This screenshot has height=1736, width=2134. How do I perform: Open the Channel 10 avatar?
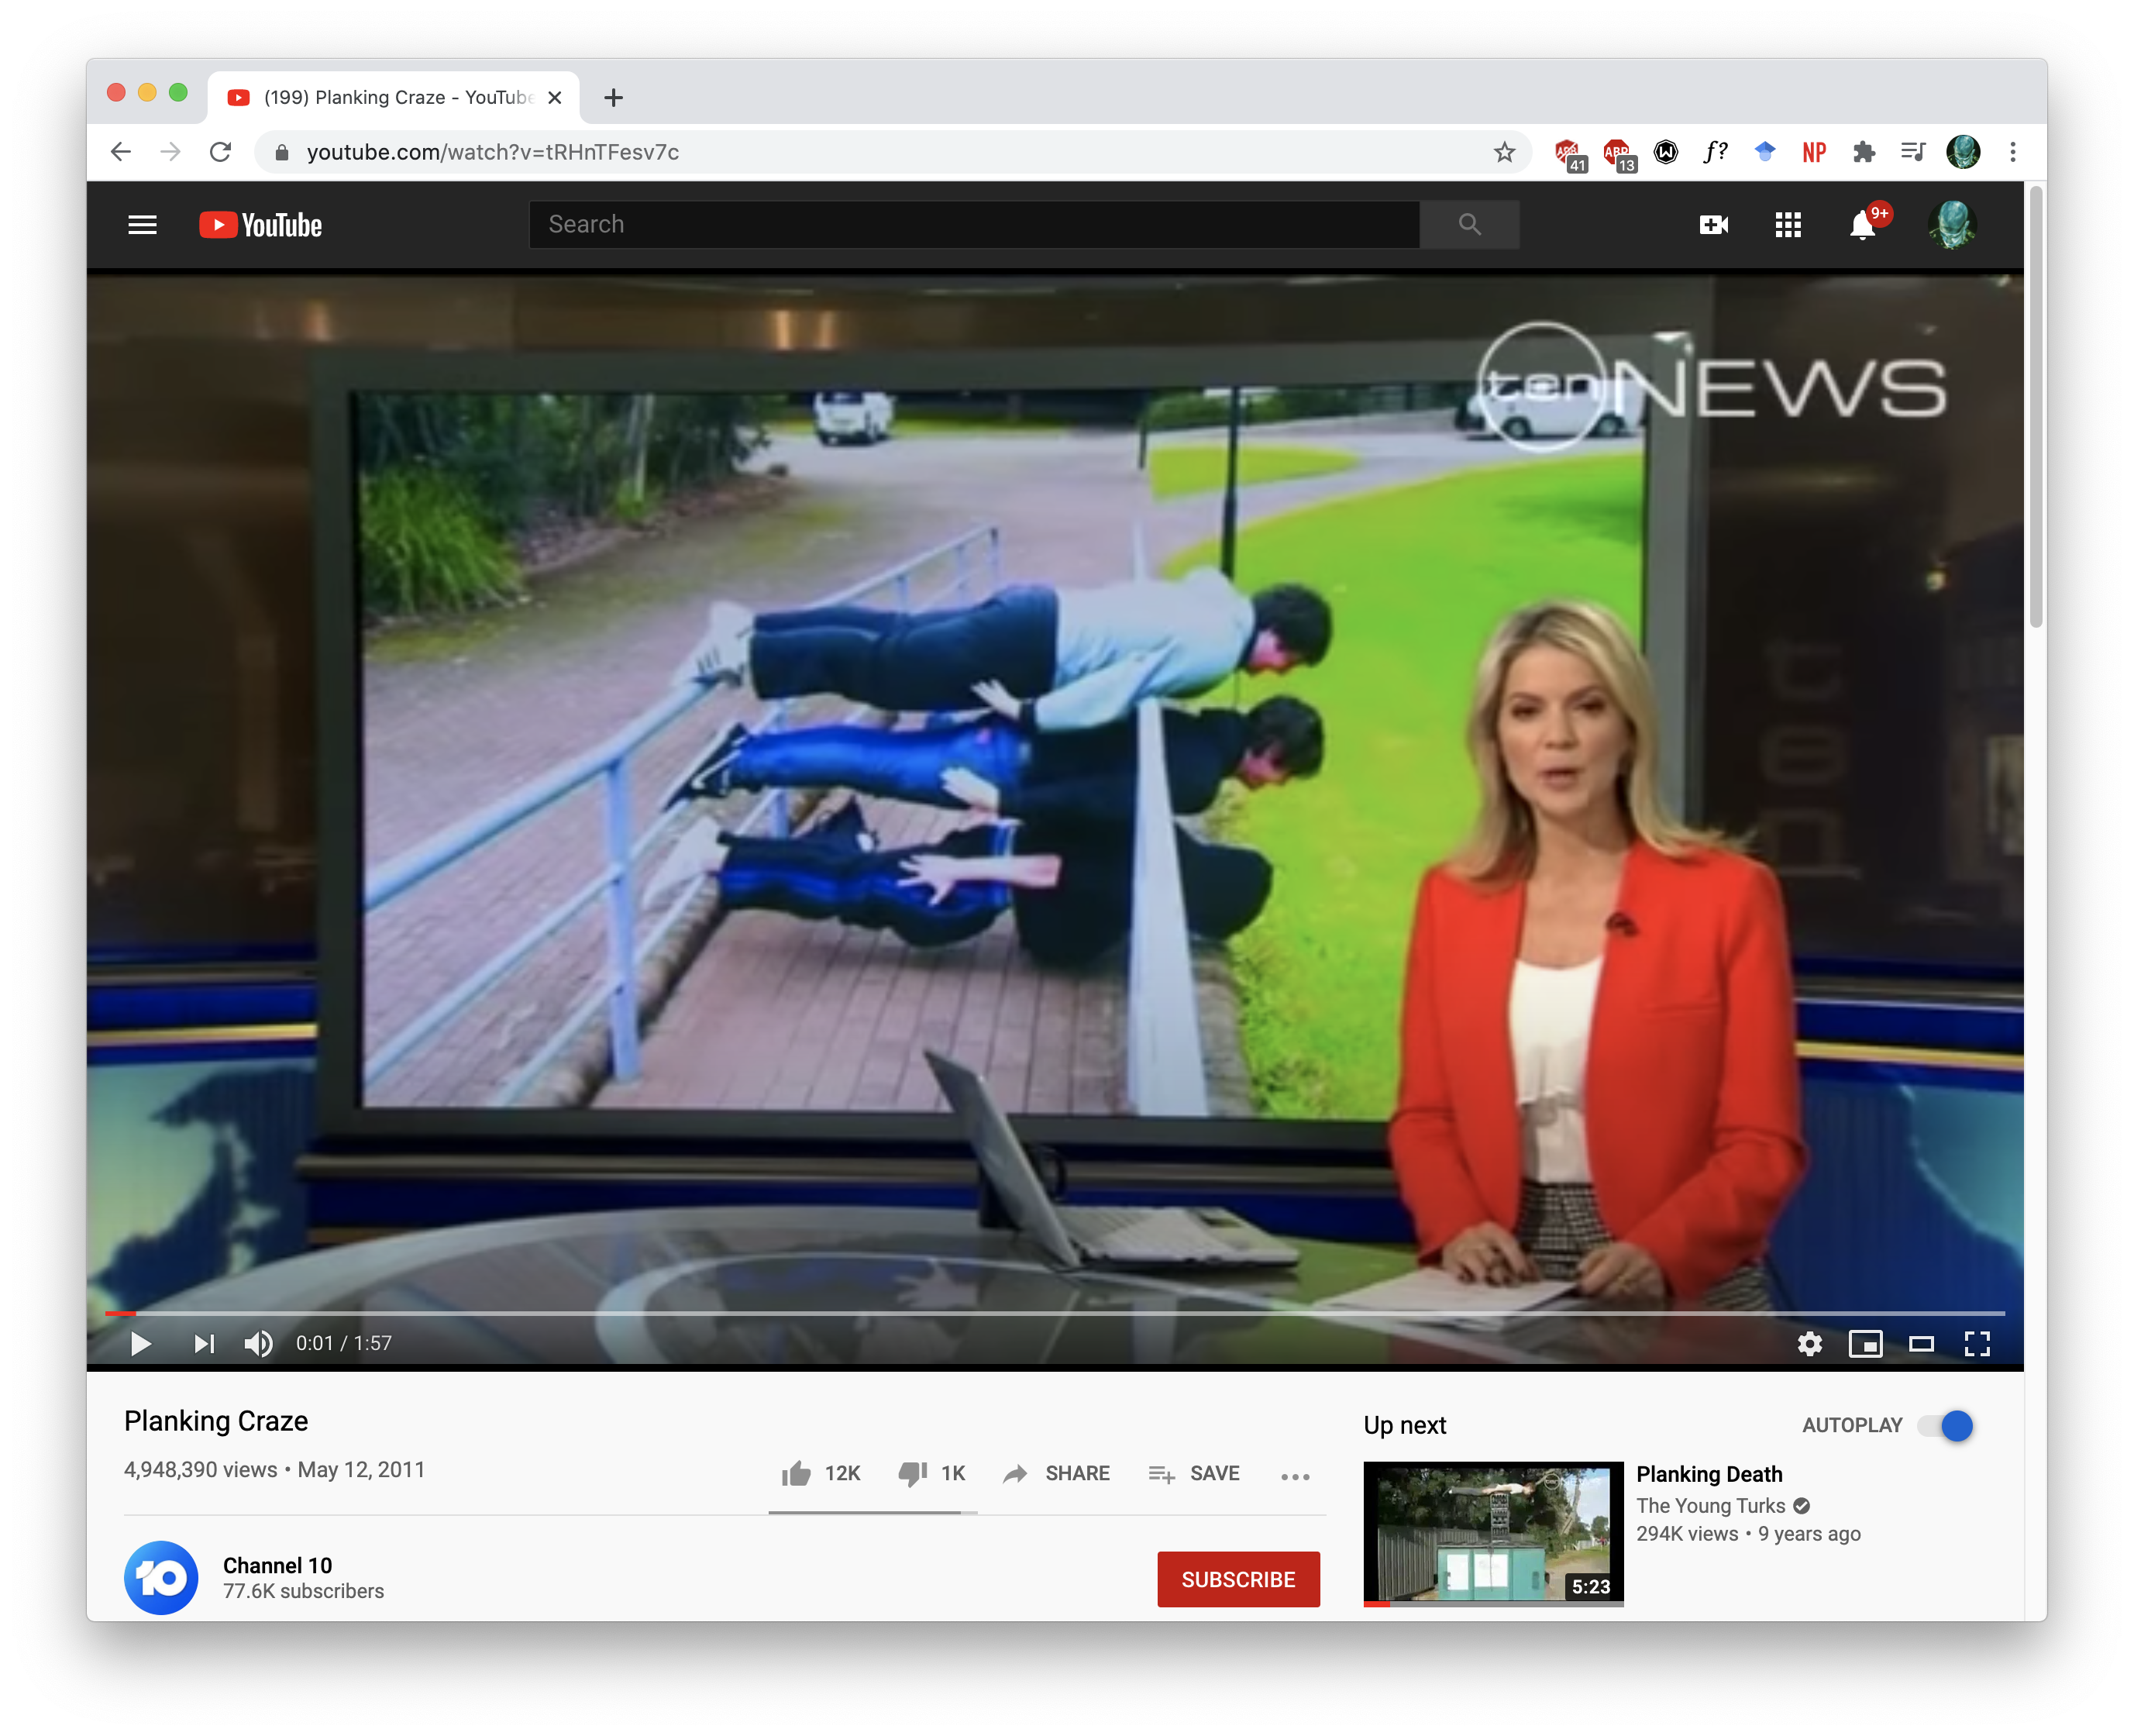tap(160, 1577)
